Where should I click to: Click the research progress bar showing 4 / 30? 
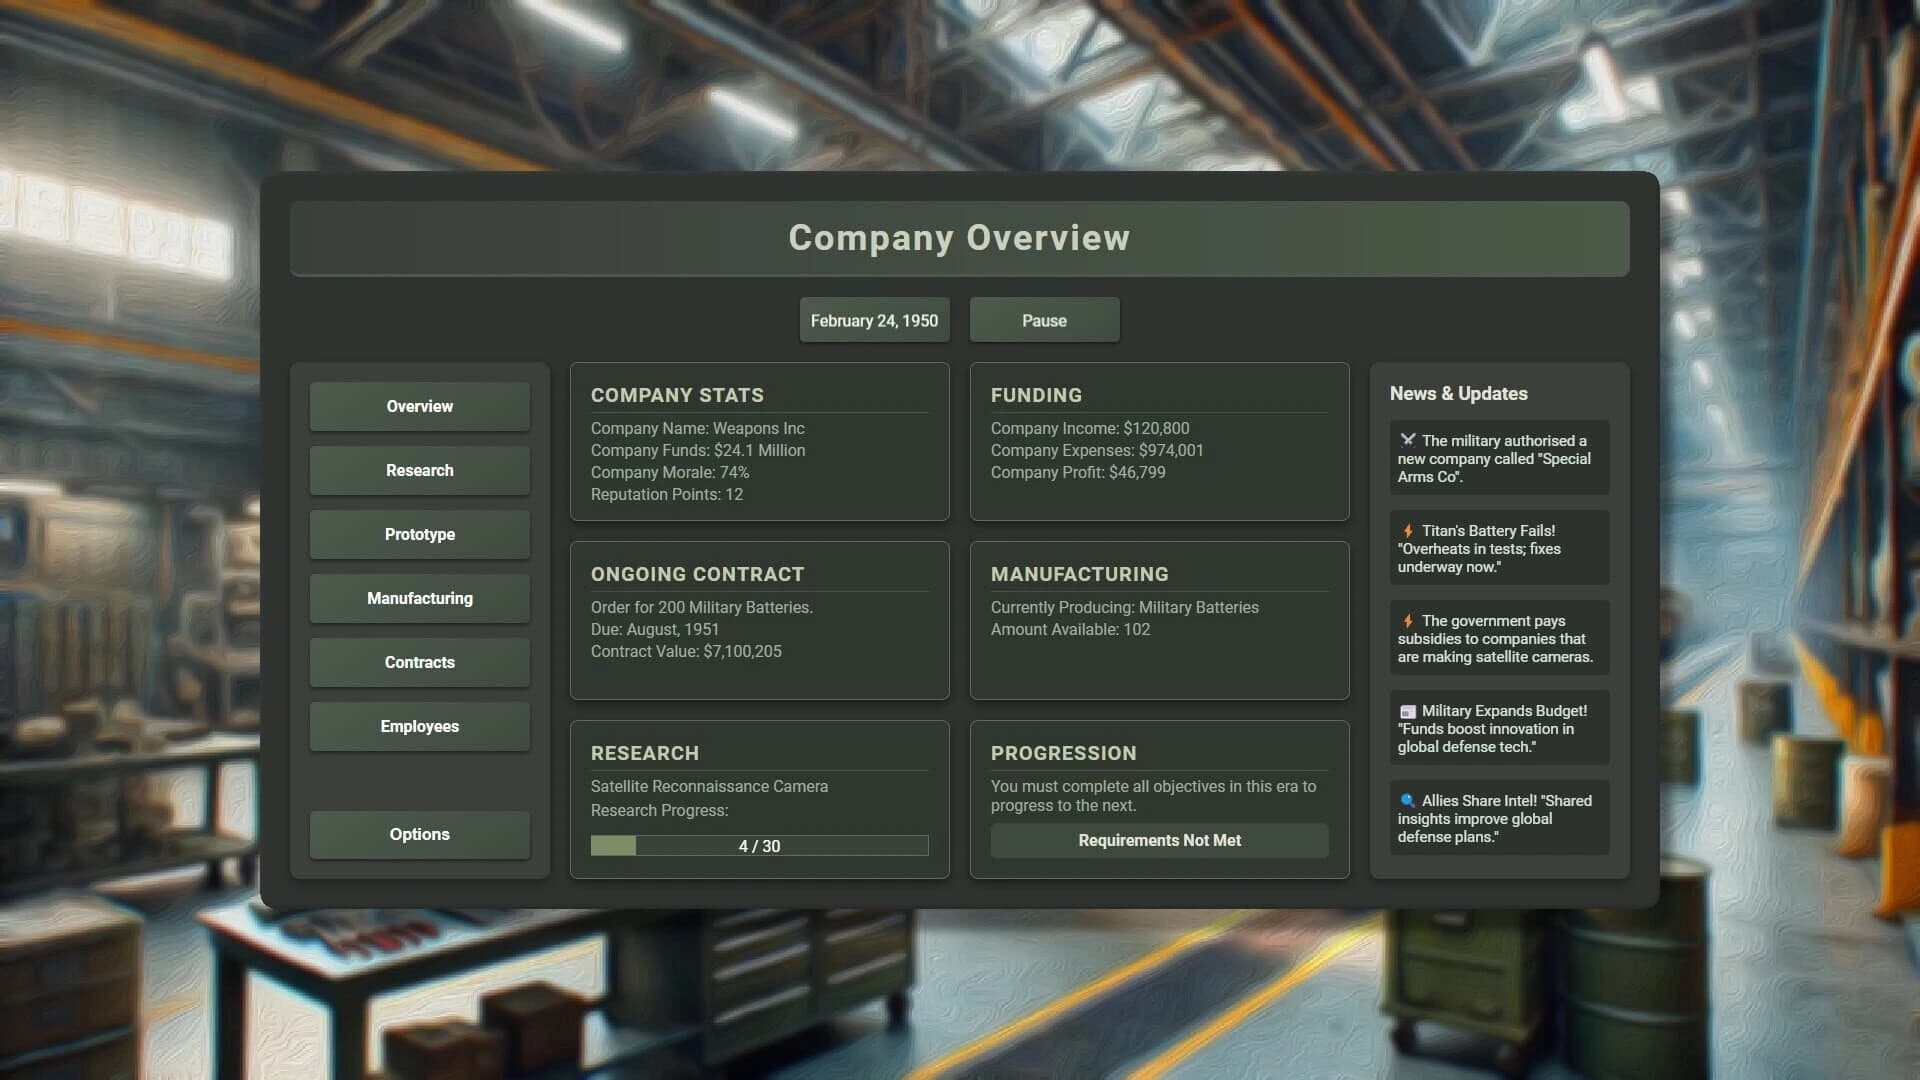(759, 845)
